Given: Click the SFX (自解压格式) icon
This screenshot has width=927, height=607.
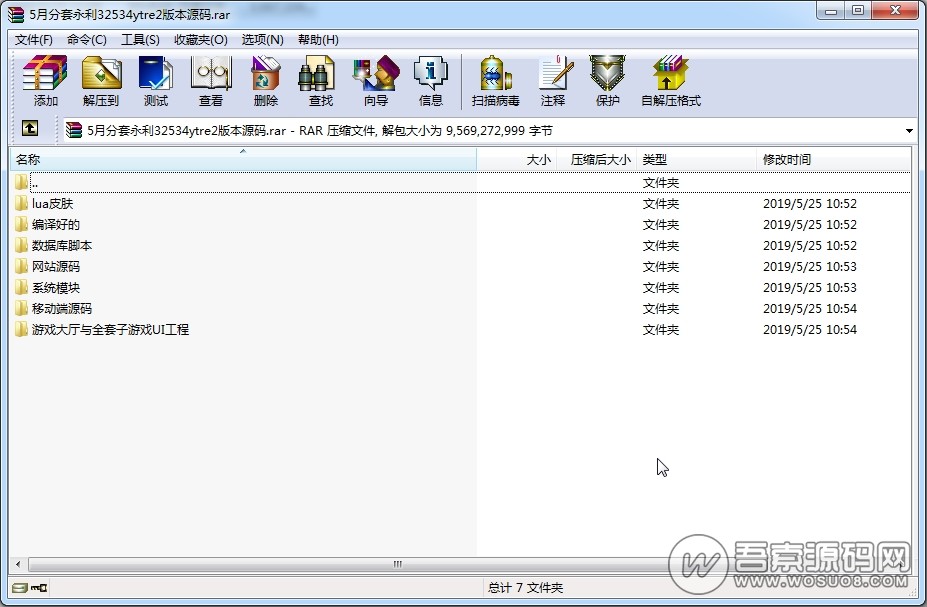Looking at the screenshot, I should coord(671,80).
